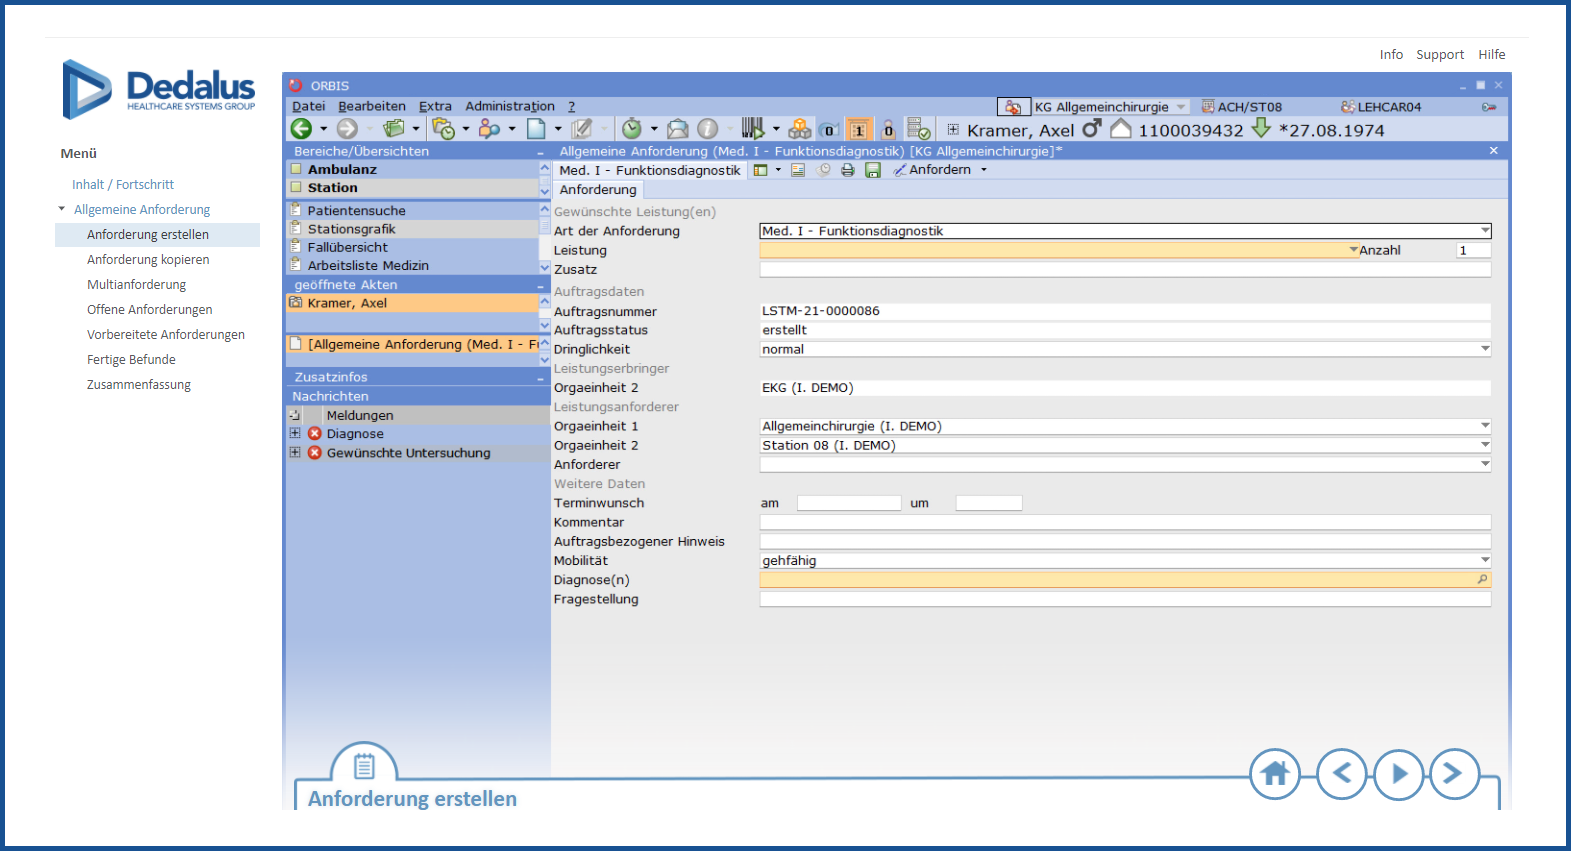Toggle the Ambulanz checkbox
The height and width of the screenshot is (851, 1571).
point(296,169)
